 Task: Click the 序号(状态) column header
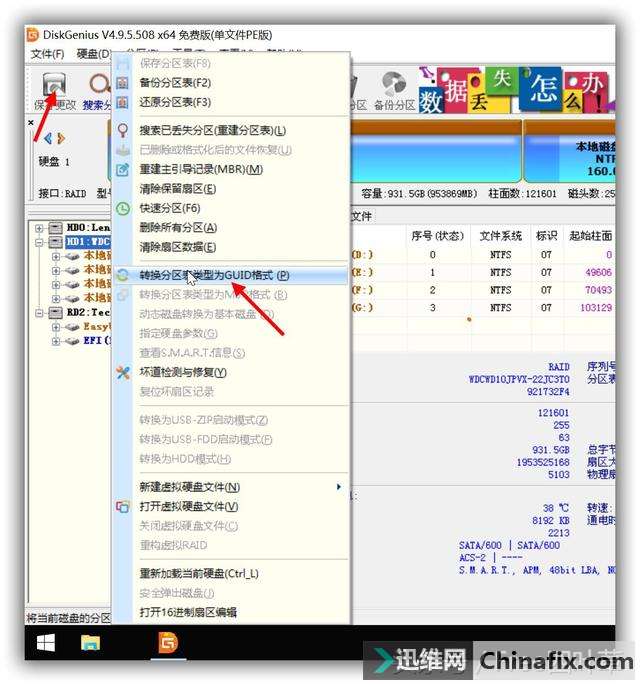point(437,236)
